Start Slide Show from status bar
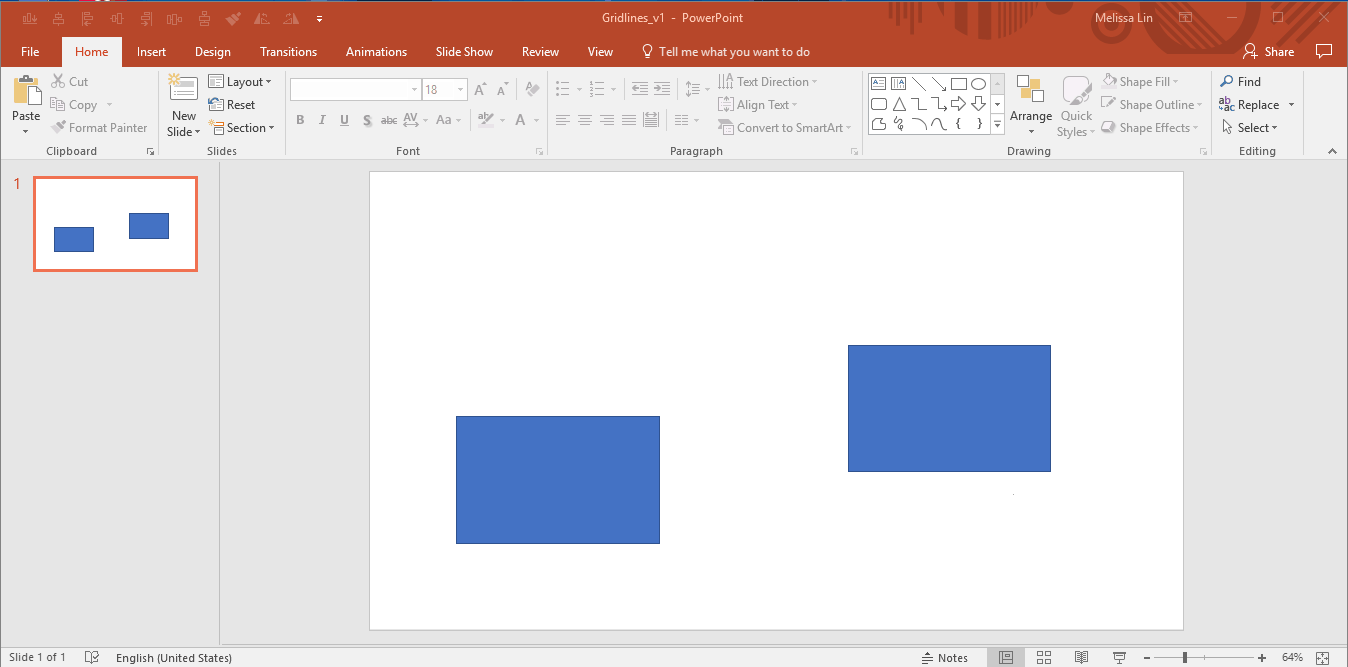The width and height of the screenshot is (1348, 667). tap(1118, 657)
